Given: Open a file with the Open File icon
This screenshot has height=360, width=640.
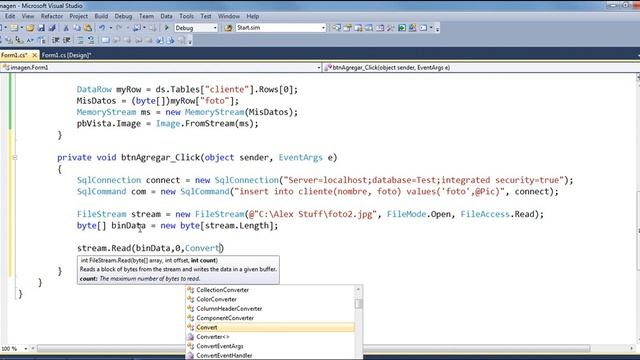Looking at the screenshot, I should (x=29, y=28).
